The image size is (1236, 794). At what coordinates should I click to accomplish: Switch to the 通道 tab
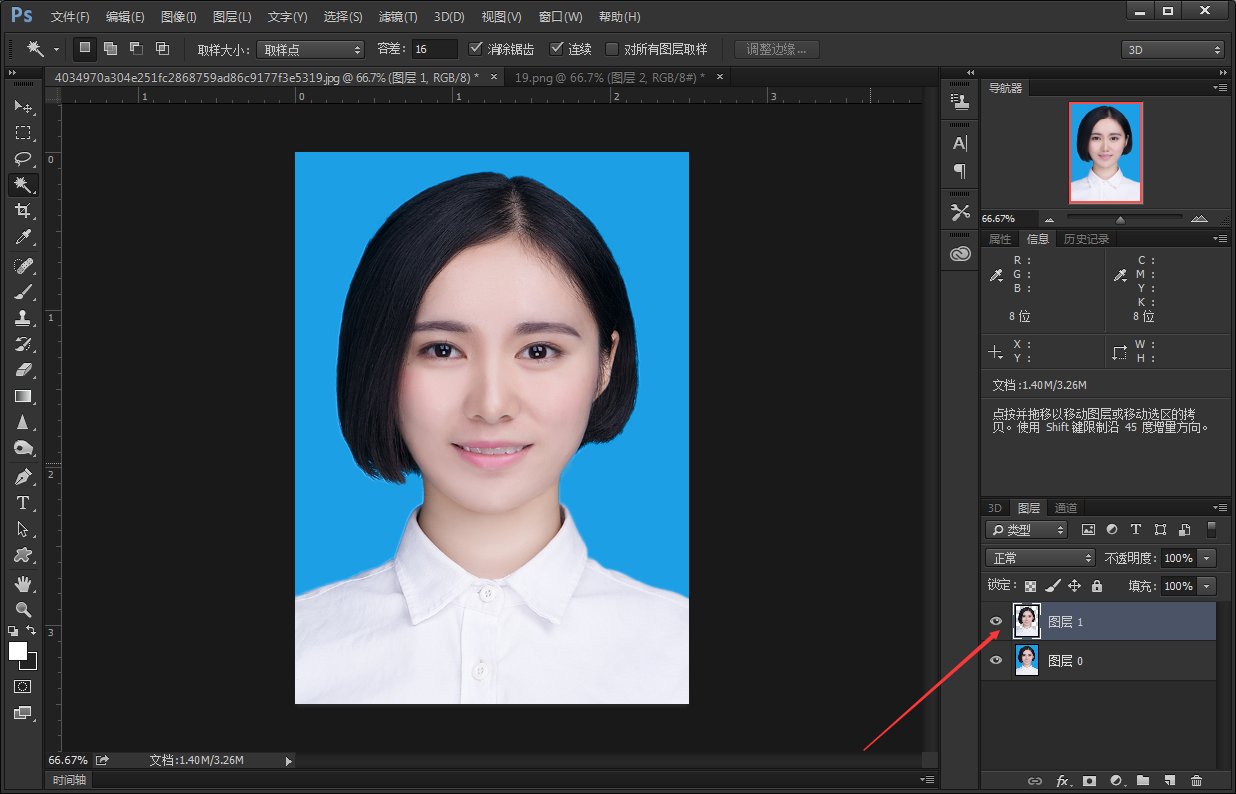point(1066,508)
